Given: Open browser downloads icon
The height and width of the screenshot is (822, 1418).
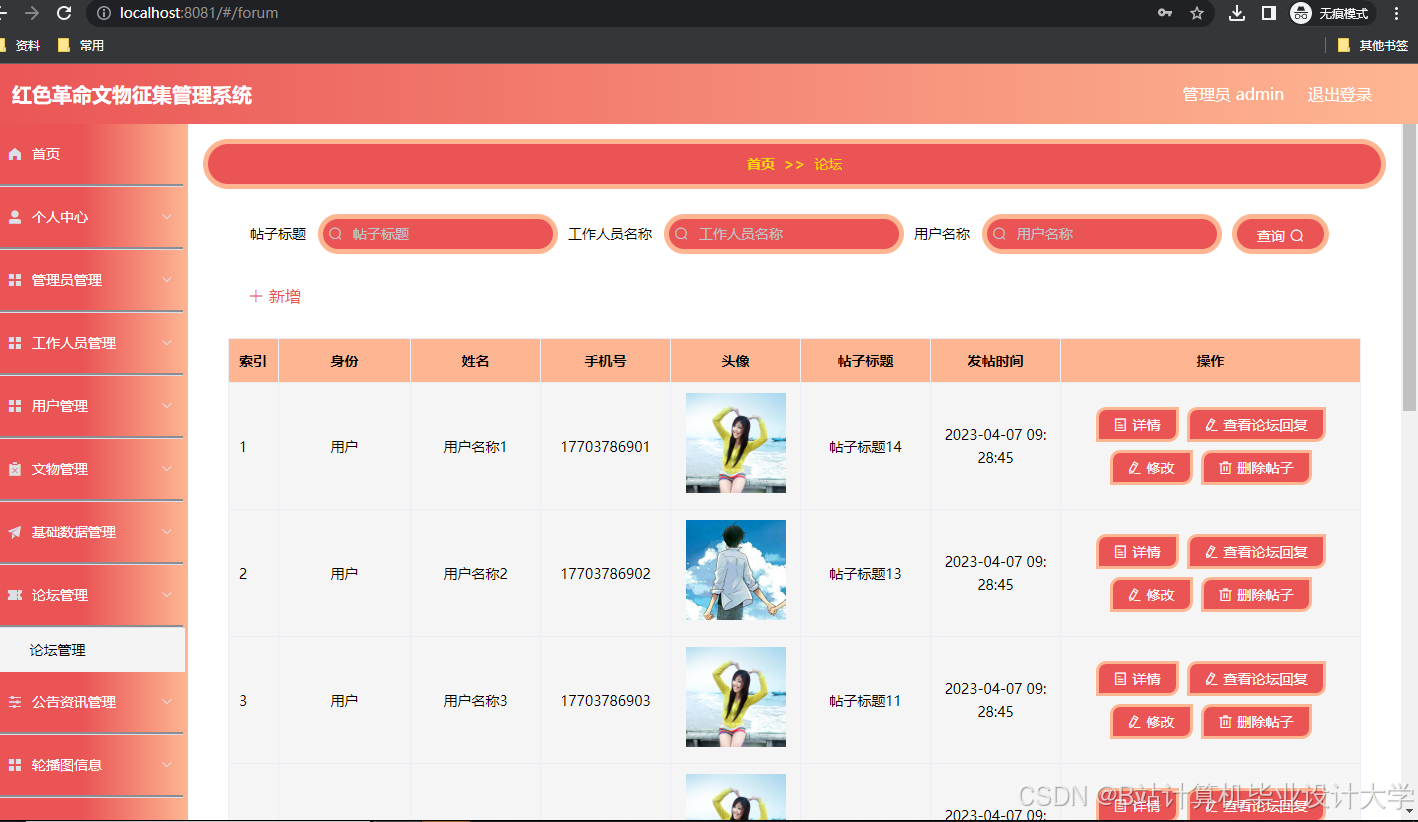Looking at the screenshot, I should click(x=1237, y=13).
